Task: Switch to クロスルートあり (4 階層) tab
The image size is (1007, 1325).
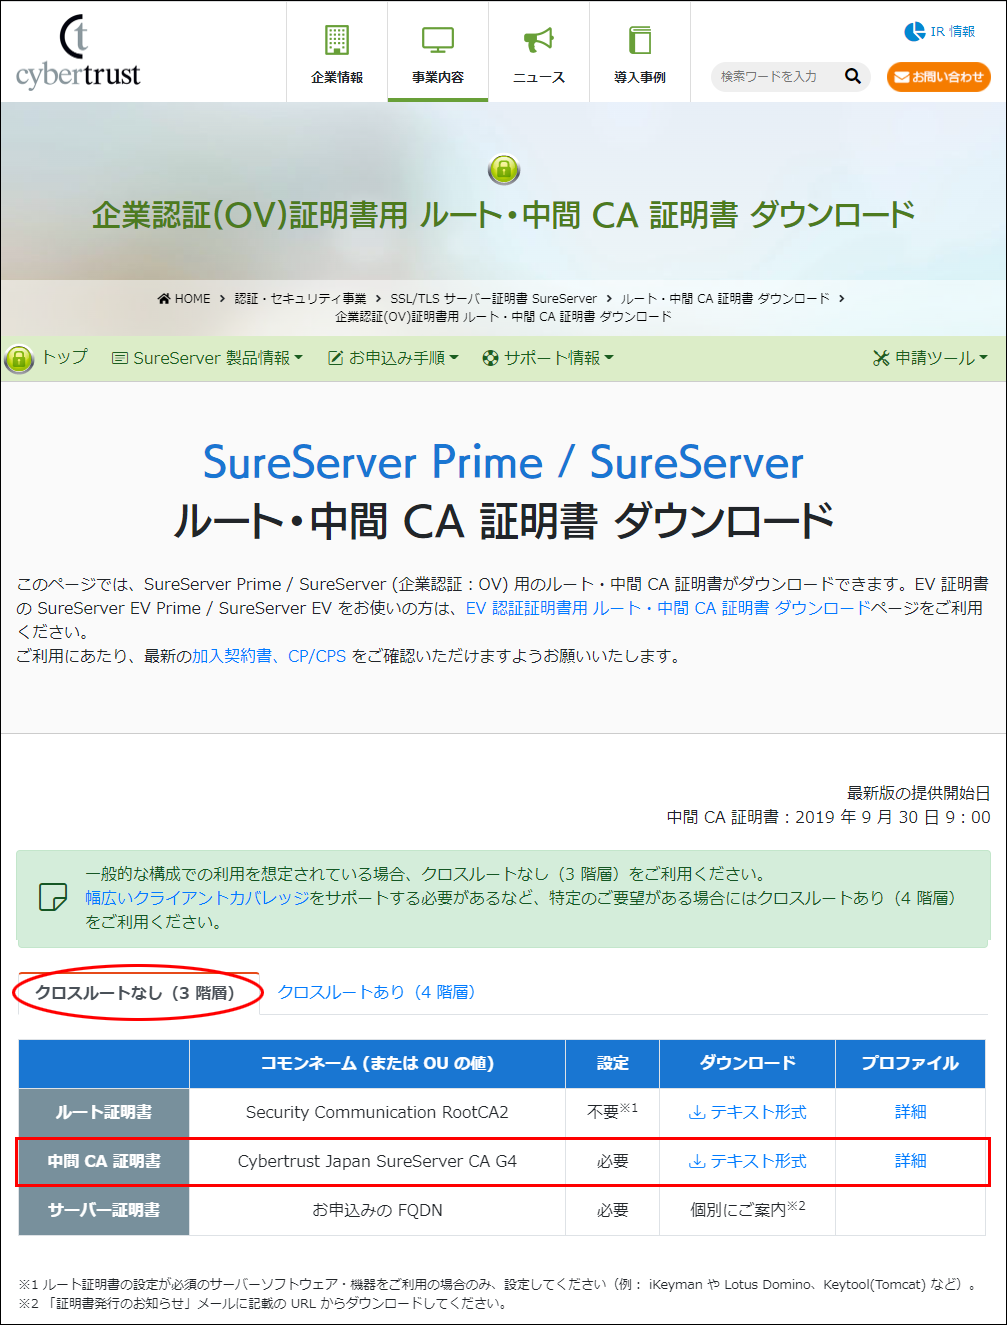Action: [x=376, y=992]
